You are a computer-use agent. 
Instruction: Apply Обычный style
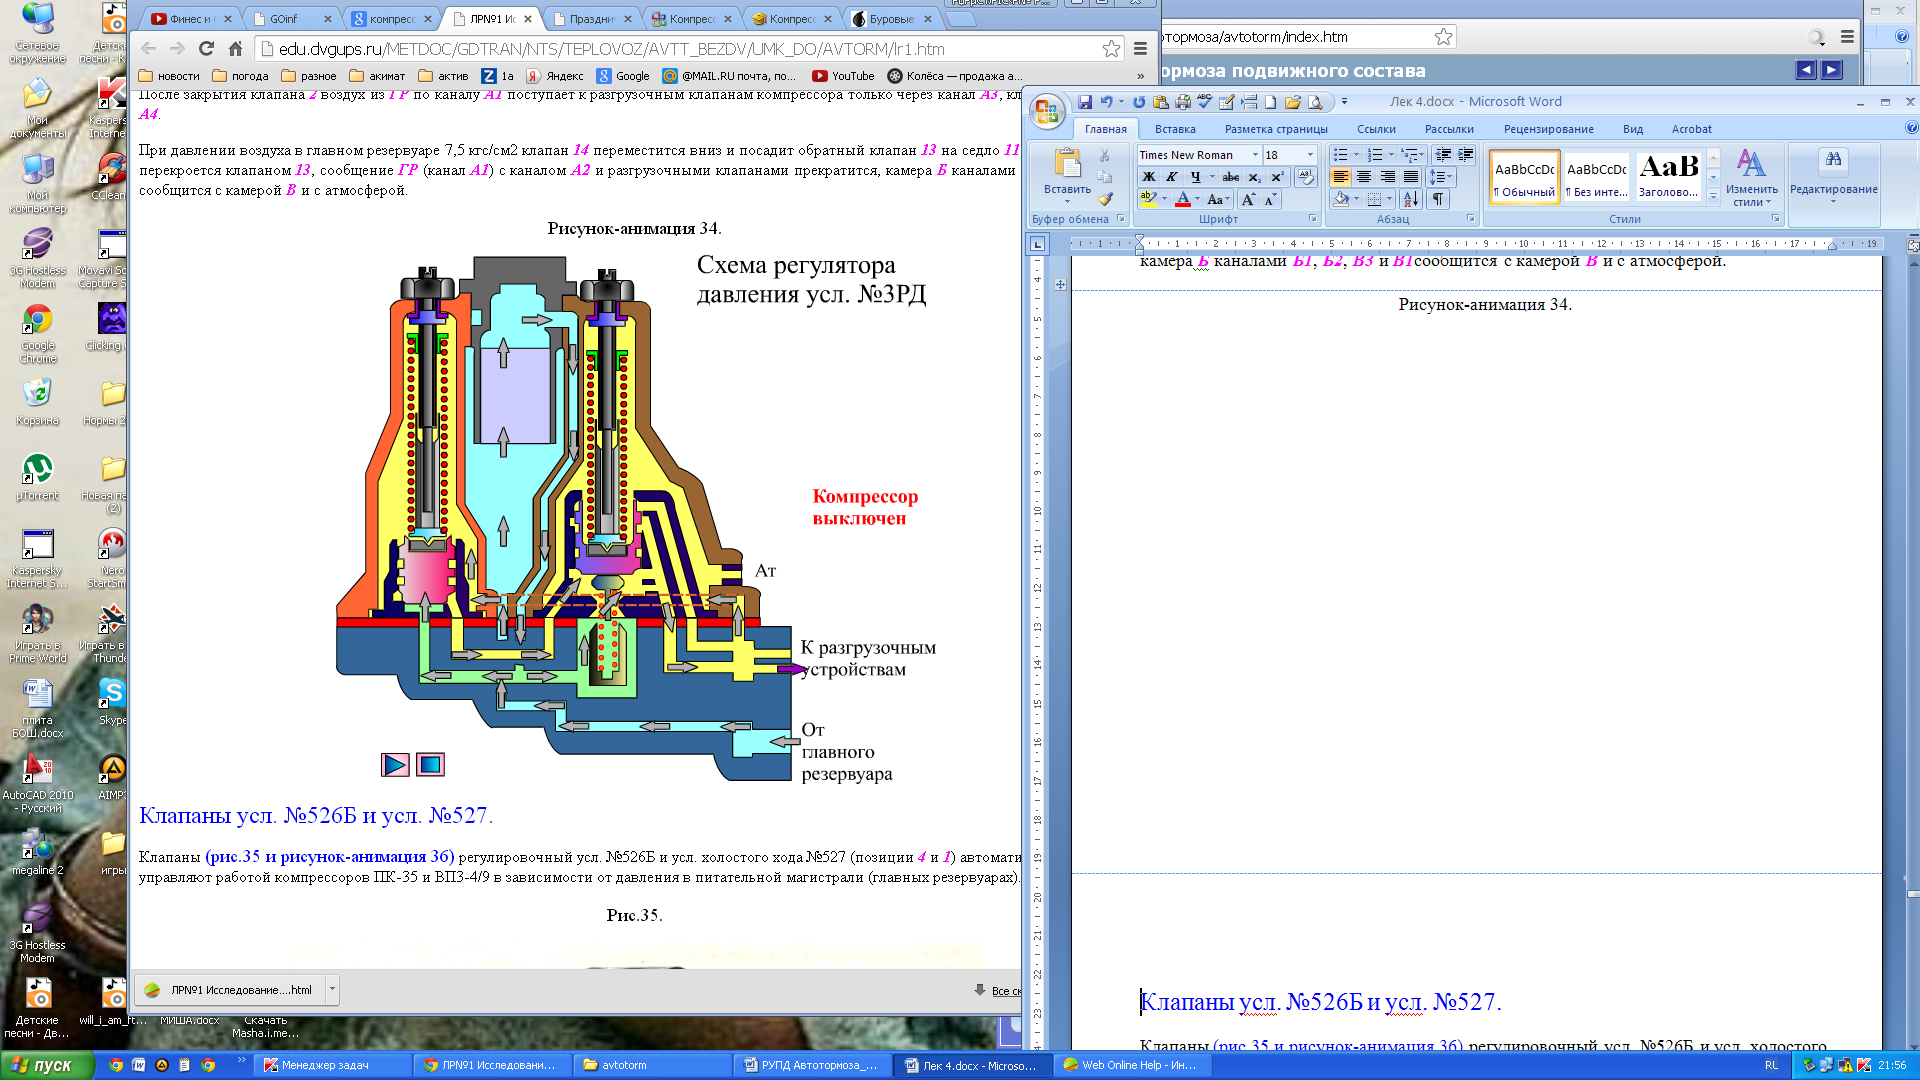pyautogui.click(x=1524, y=177)
